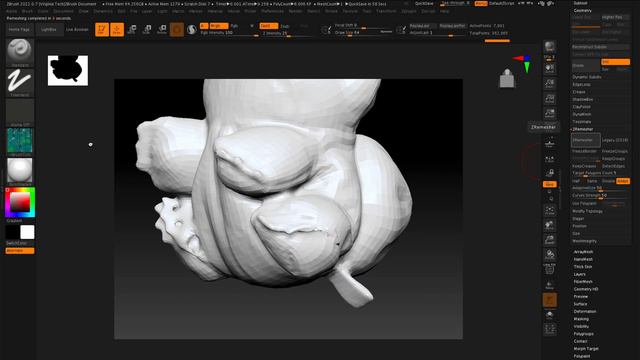This screenshot has height=360, width=640.
Task: Adjust the Z Intensity slider
Action: click(287, 33)
